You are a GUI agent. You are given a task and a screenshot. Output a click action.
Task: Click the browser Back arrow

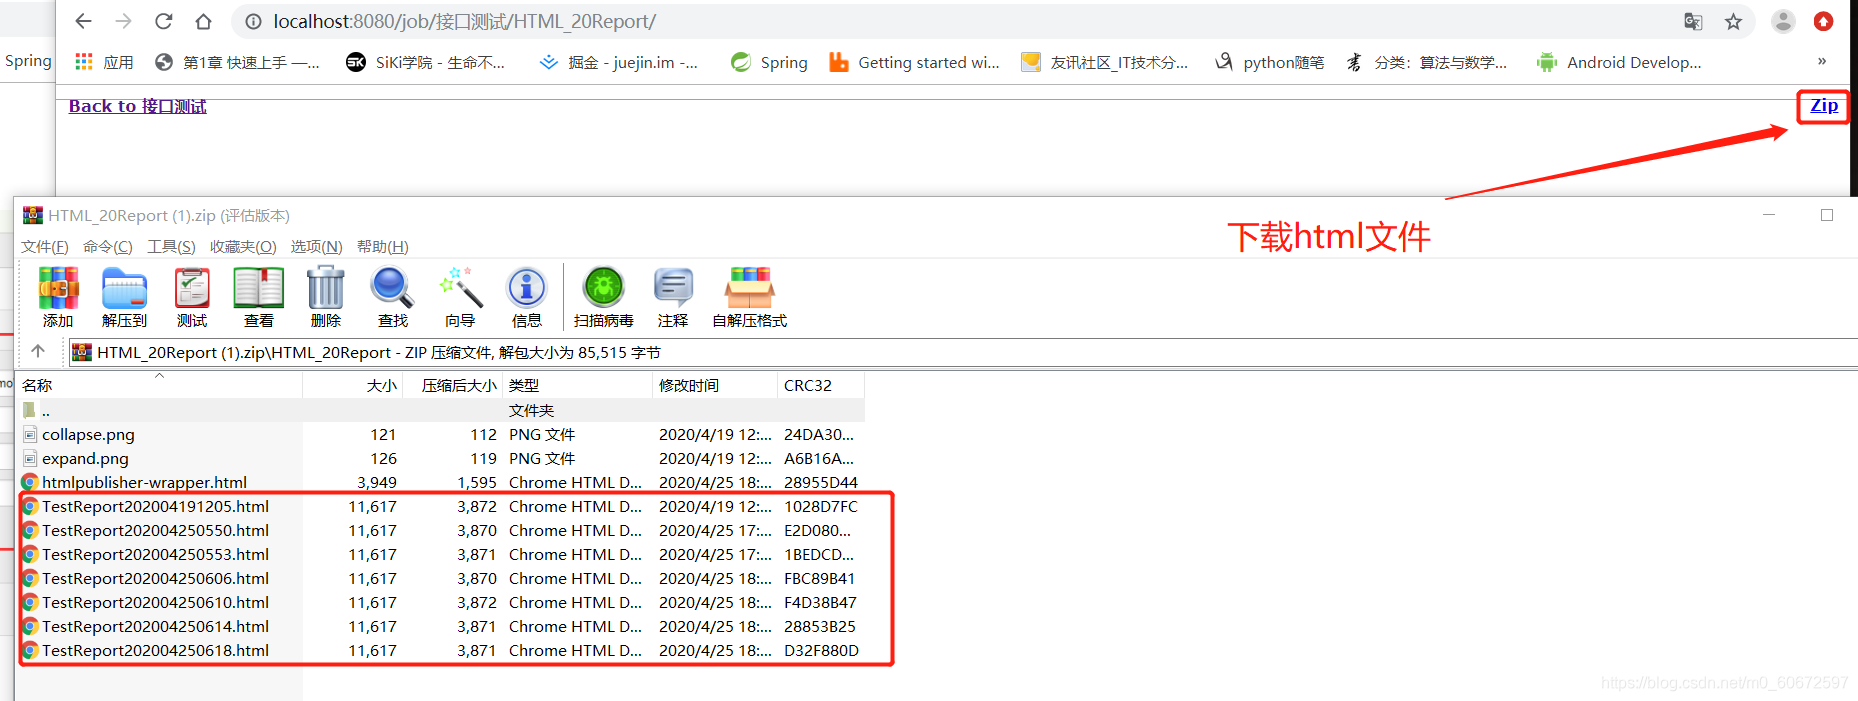click(x=84, y=21)
